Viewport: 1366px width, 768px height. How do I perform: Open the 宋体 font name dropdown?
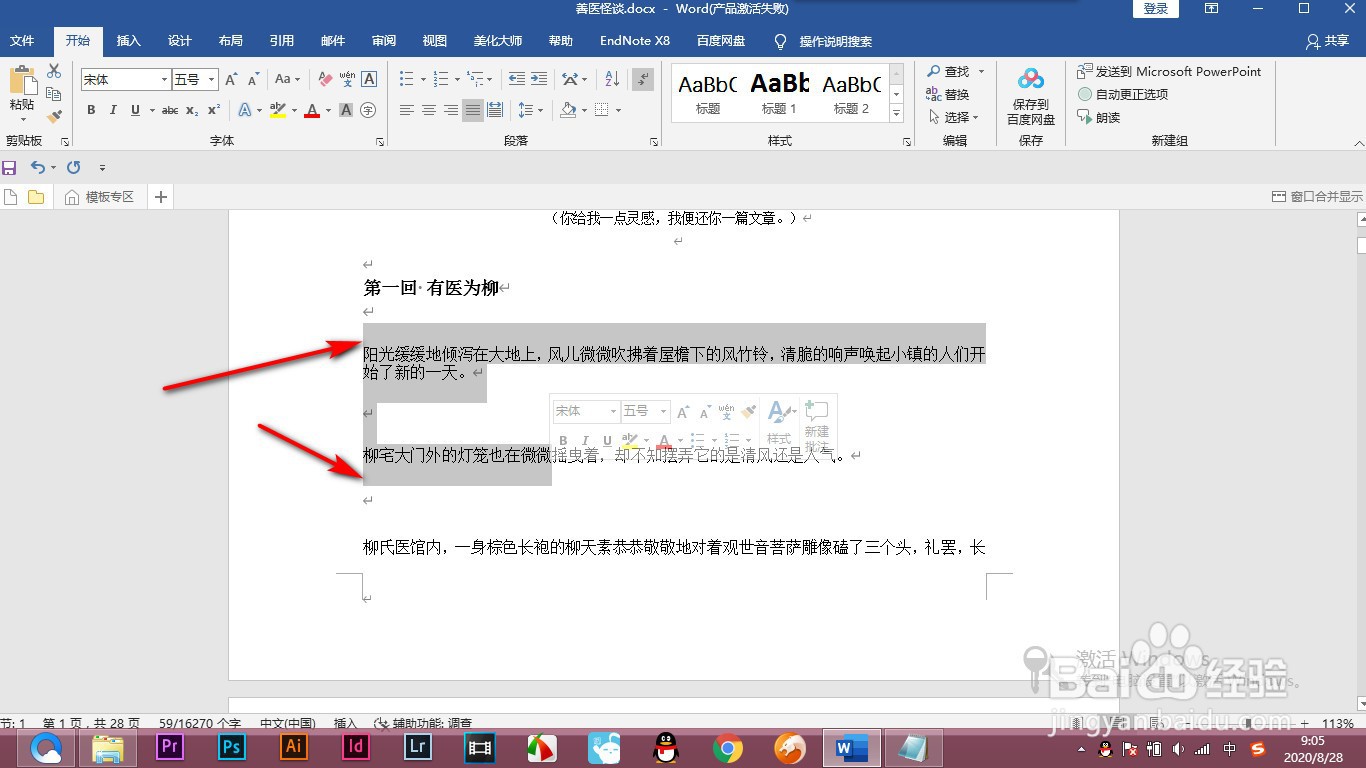(x=163, y=78)
